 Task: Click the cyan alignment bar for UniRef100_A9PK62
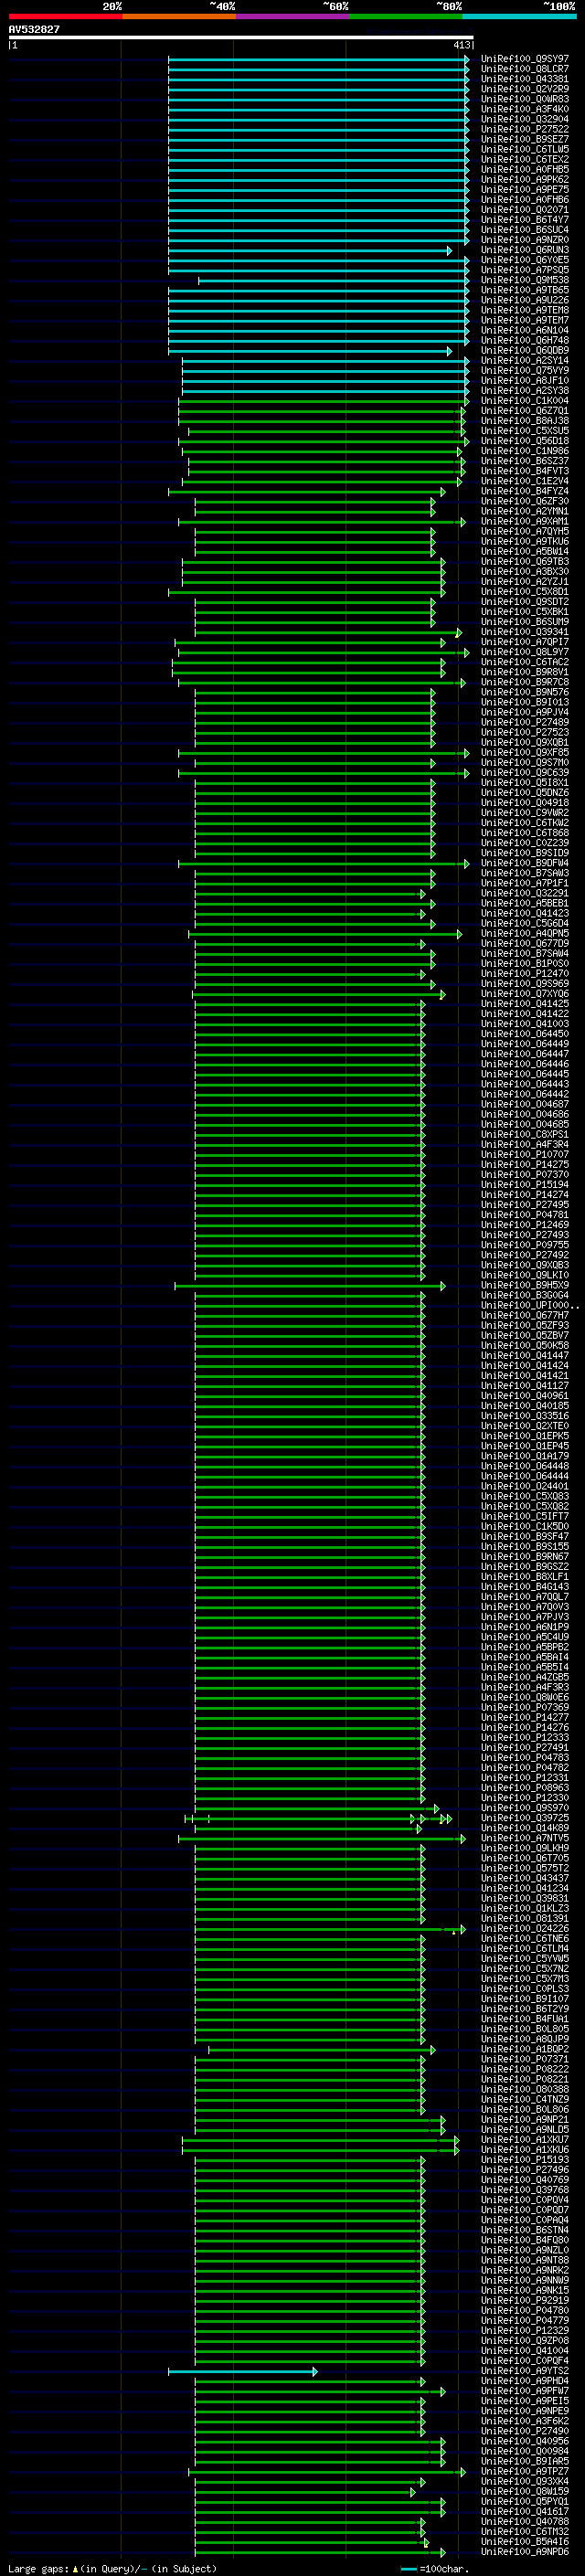pos(318,180)
